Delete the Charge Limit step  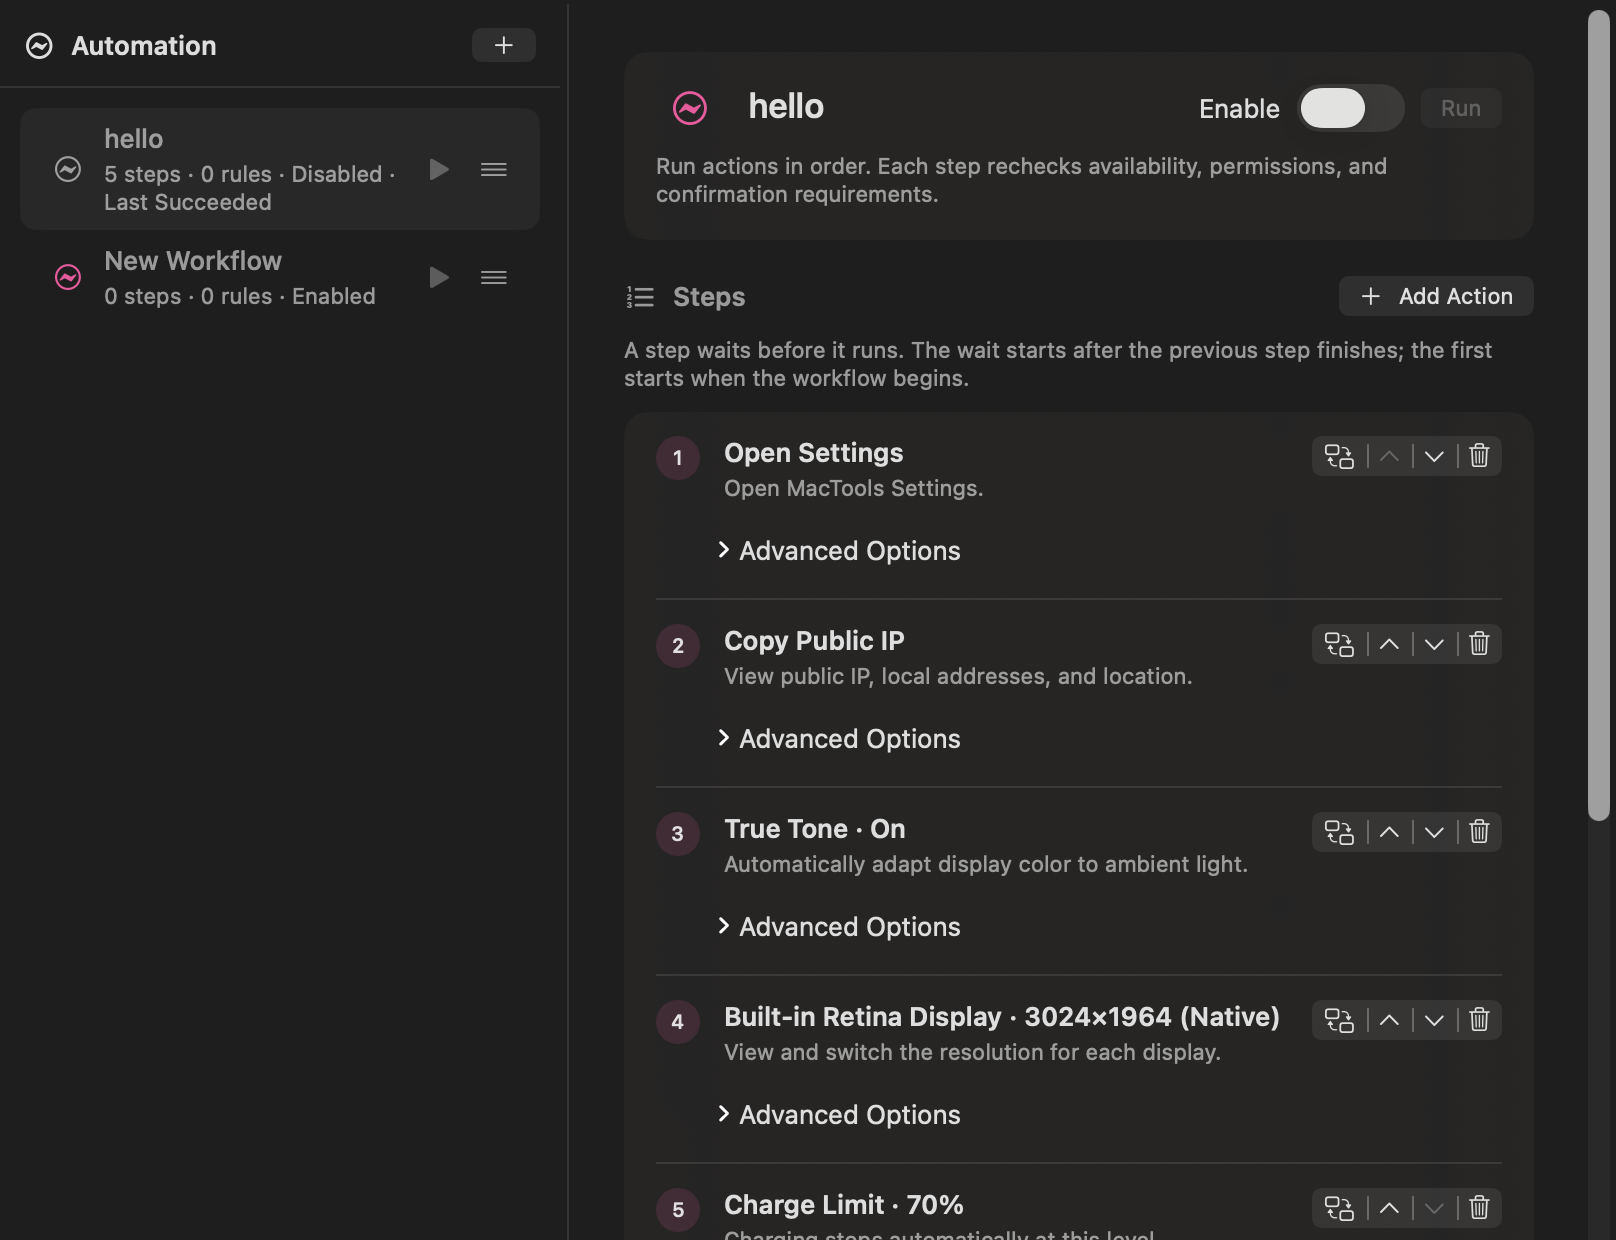(1480, 1208)
